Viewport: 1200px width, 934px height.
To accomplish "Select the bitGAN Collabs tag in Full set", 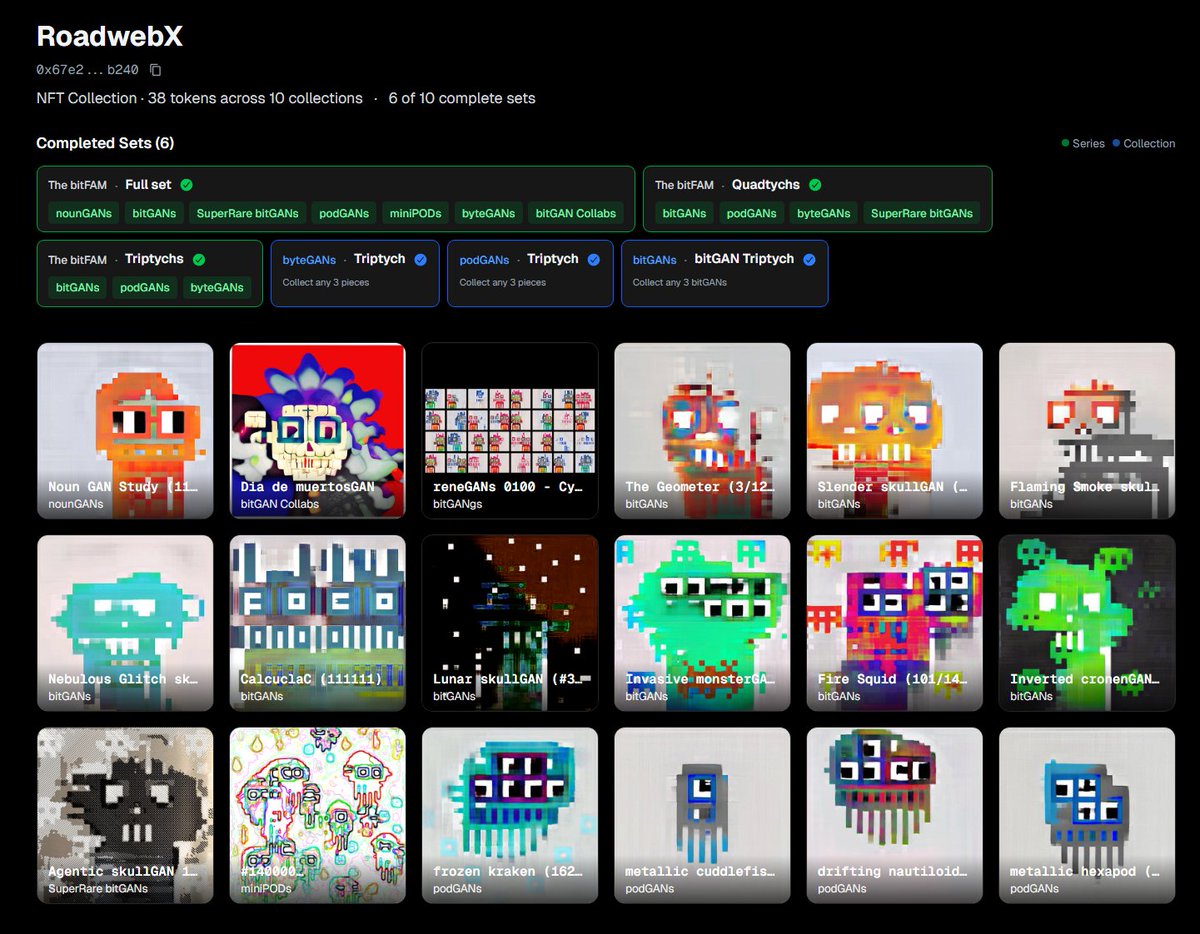I will click(x=575, y=213).
